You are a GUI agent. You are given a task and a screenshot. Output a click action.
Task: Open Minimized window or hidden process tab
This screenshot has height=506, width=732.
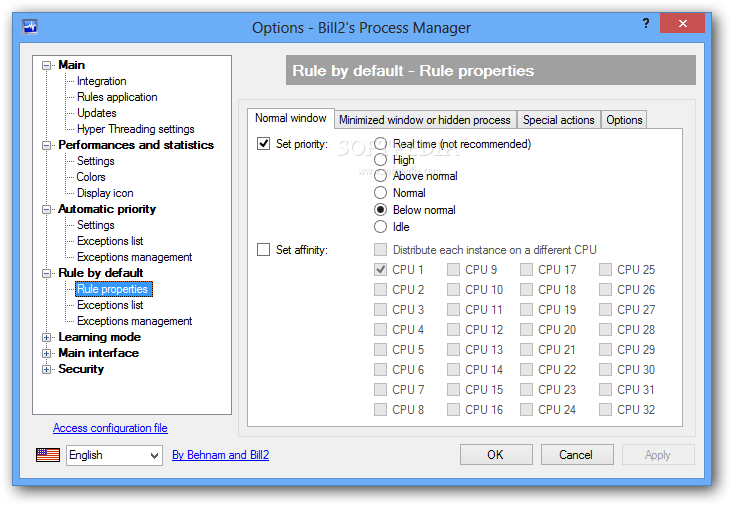(424, 120)
